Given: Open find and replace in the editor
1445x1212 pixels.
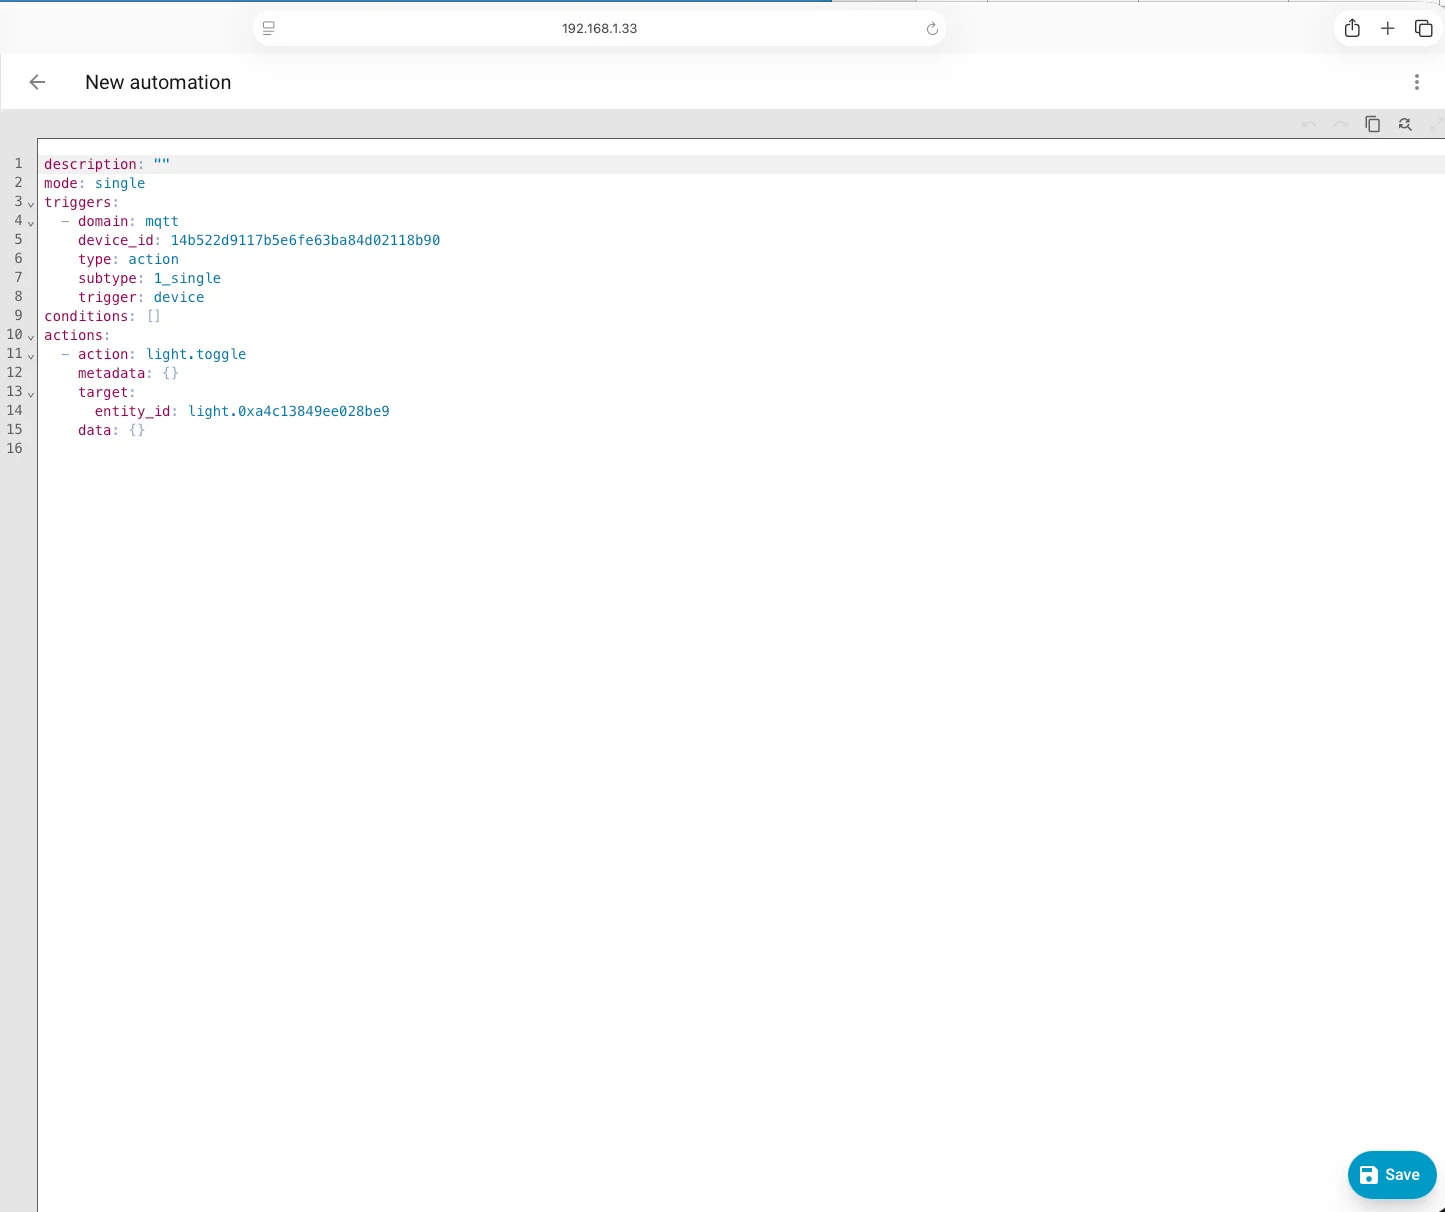Looking at the screenshot, I should (1404, 124).
